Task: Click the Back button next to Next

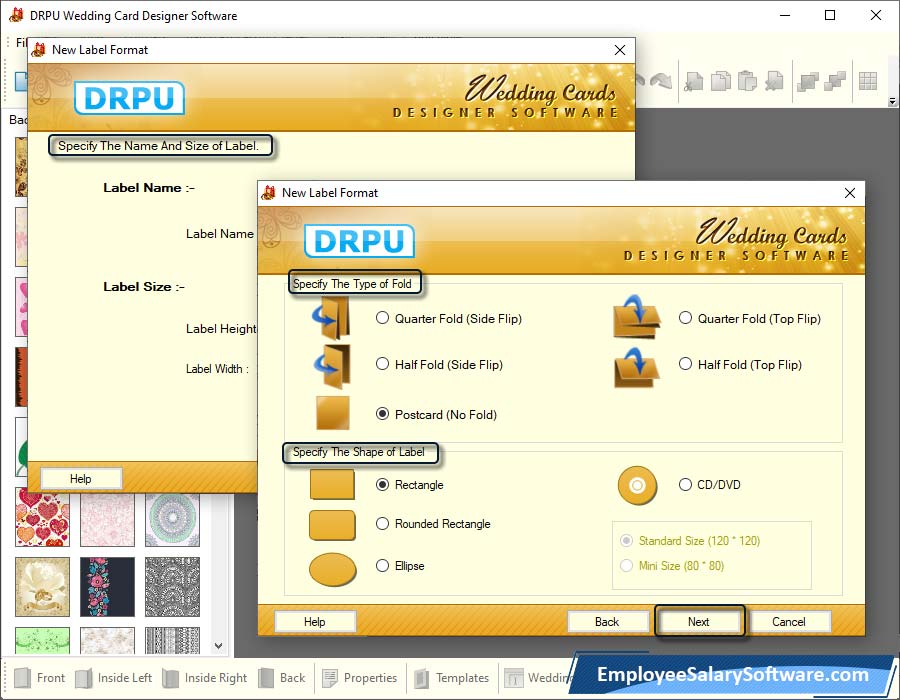Action: tap(607, 621)
